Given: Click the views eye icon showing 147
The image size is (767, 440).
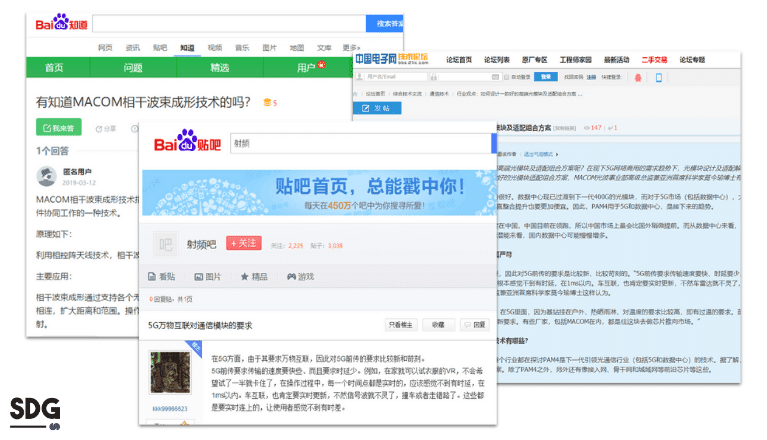Looking at the screenshot, I should click(x=587, y=128).
